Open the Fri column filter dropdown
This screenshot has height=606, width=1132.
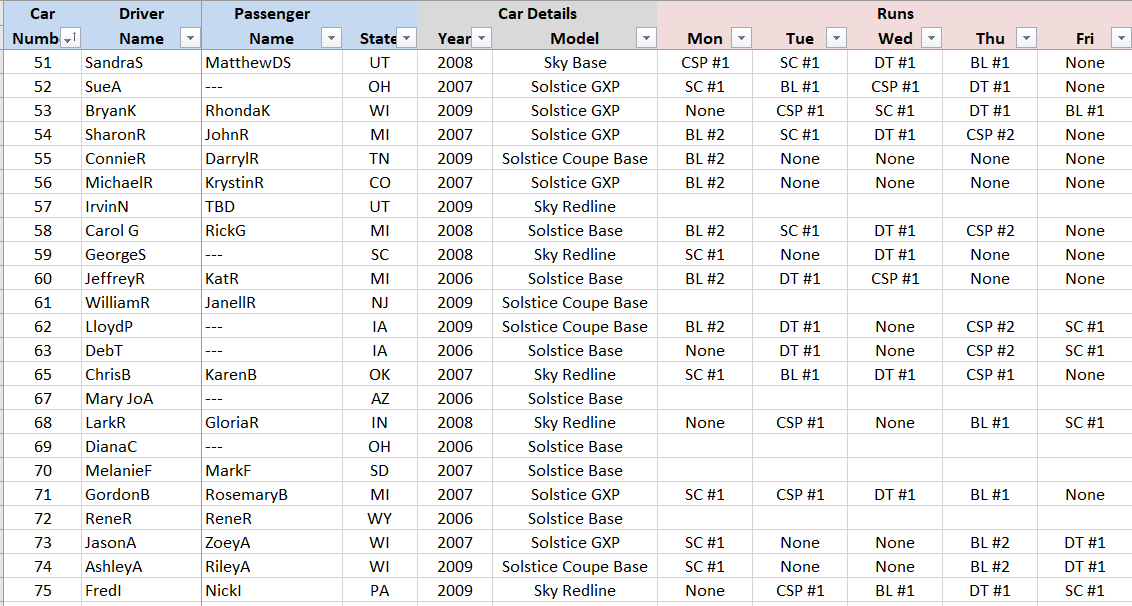click(x=1121, y=38)
